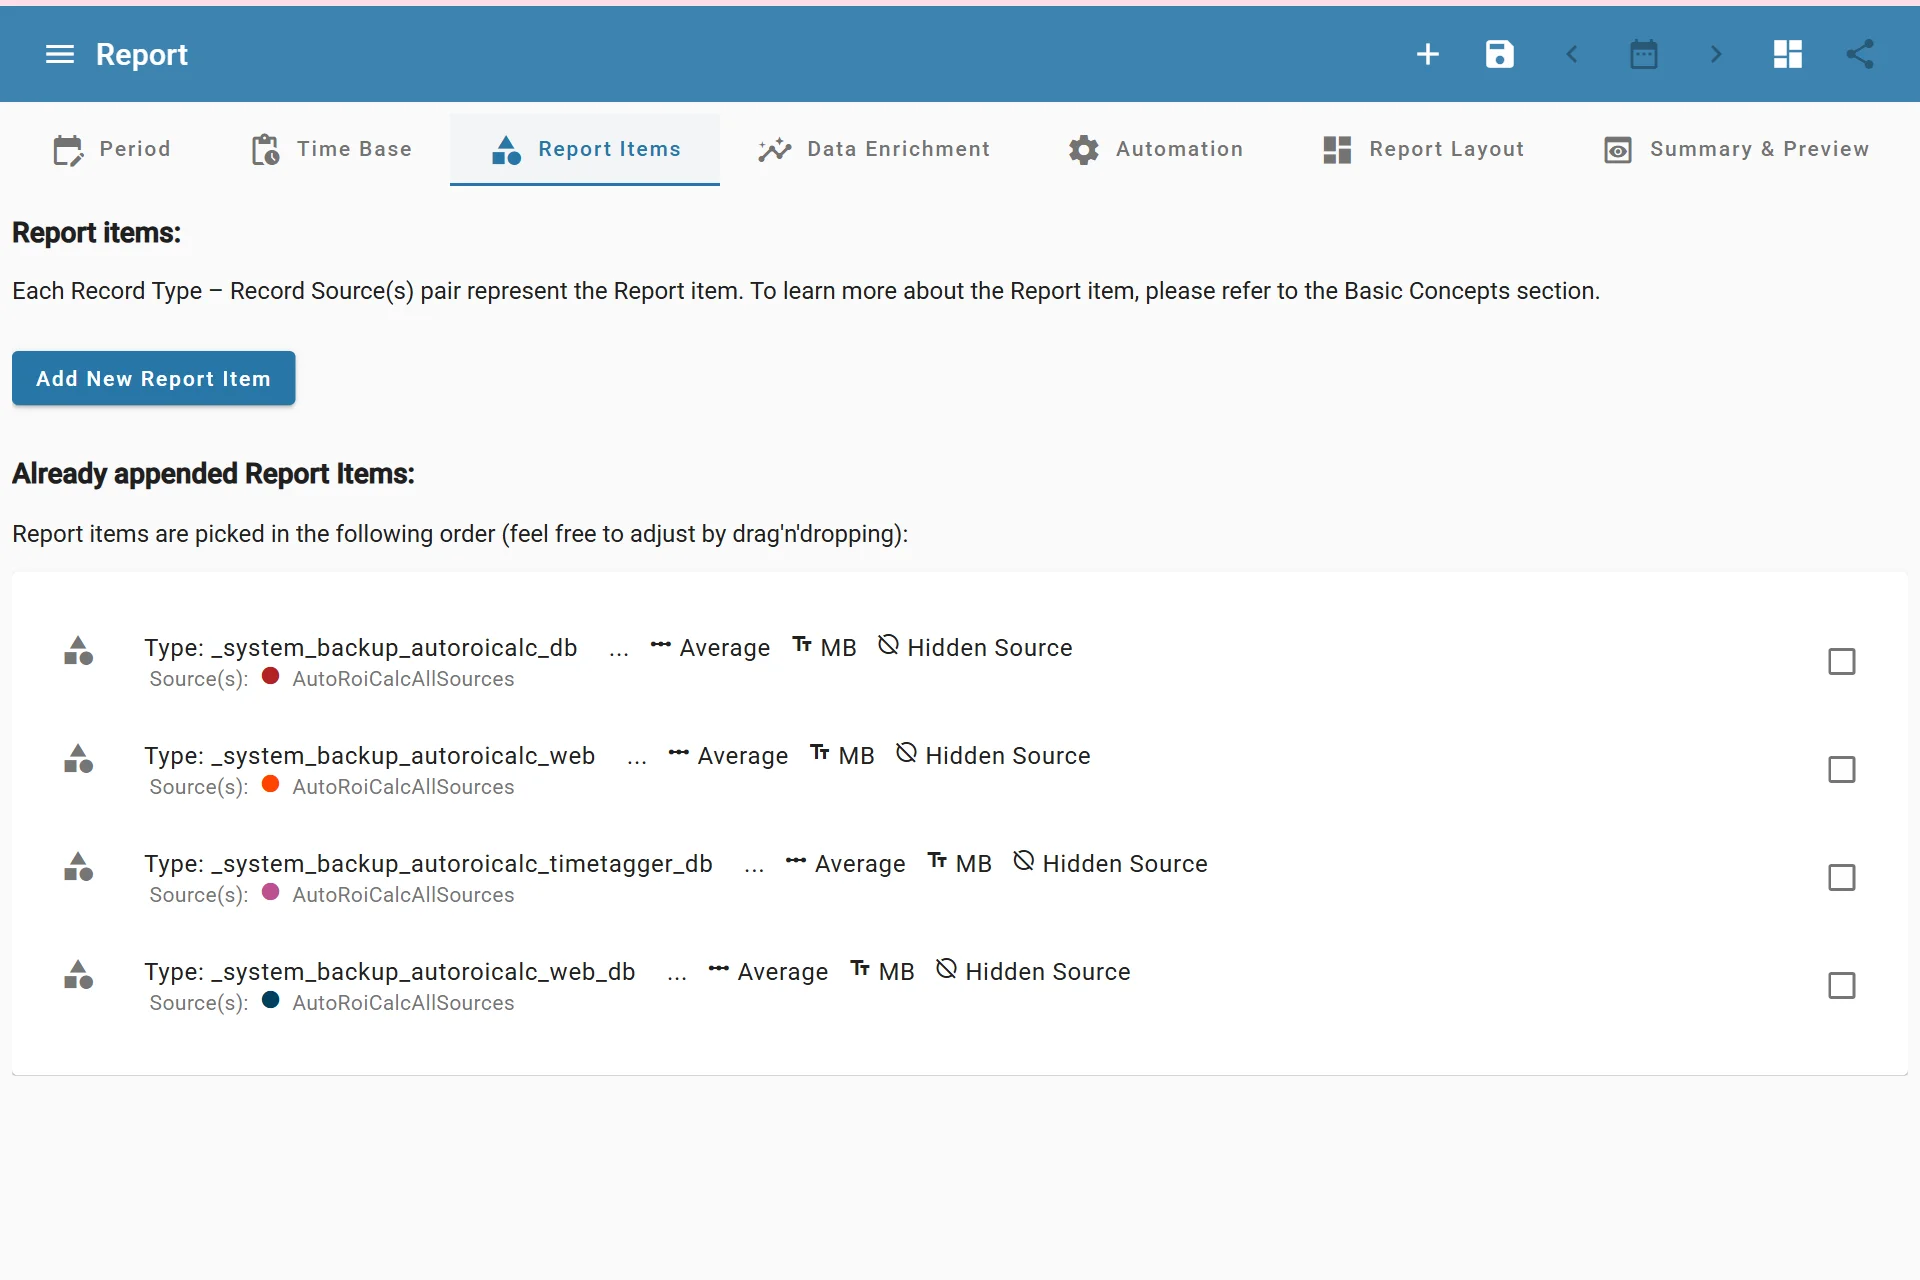The image size is (1920, 1280).
Task: Click Average icon in _system_backup_autoroicalc_web_db row
Action: coord(718,969)
